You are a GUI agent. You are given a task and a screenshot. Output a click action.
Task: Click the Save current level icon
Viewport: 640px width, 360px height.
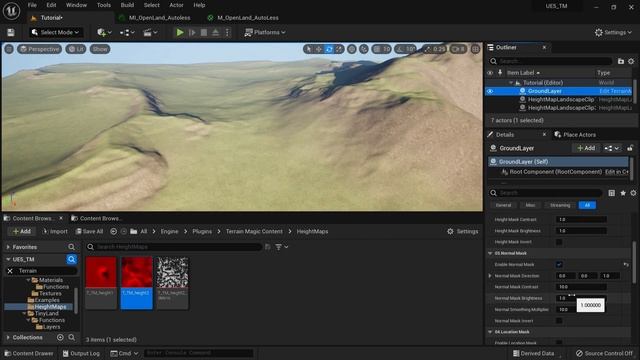pyautogui.click(x=11, y=32)
